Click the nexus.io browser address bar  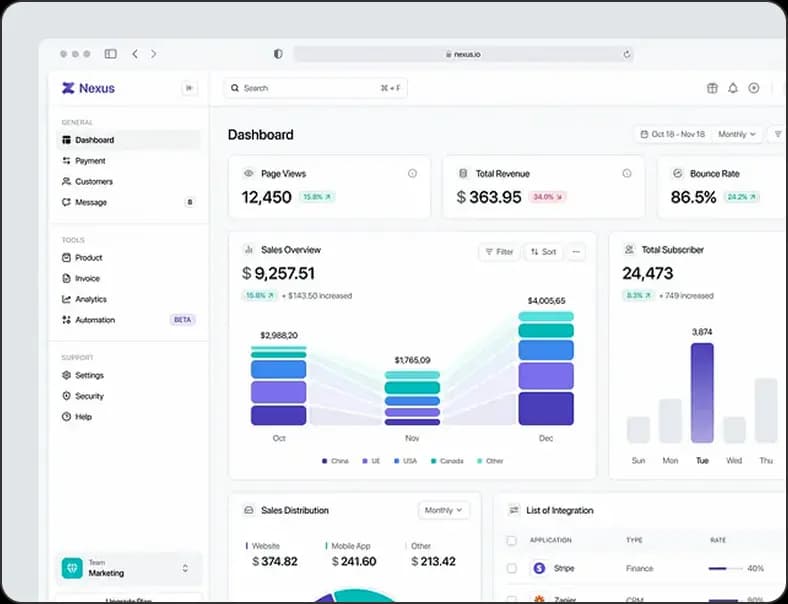tap(463, 54)
